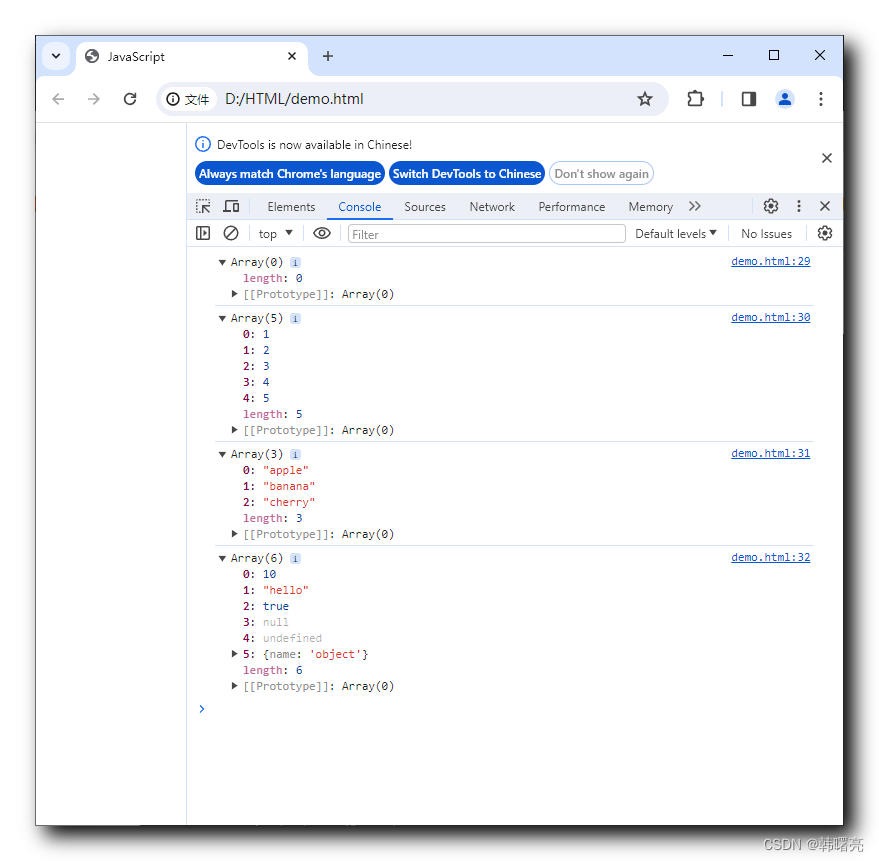Expand Prototype under Array(0)
The height and width of the screenshot is (861, 879).
[234, 294]
